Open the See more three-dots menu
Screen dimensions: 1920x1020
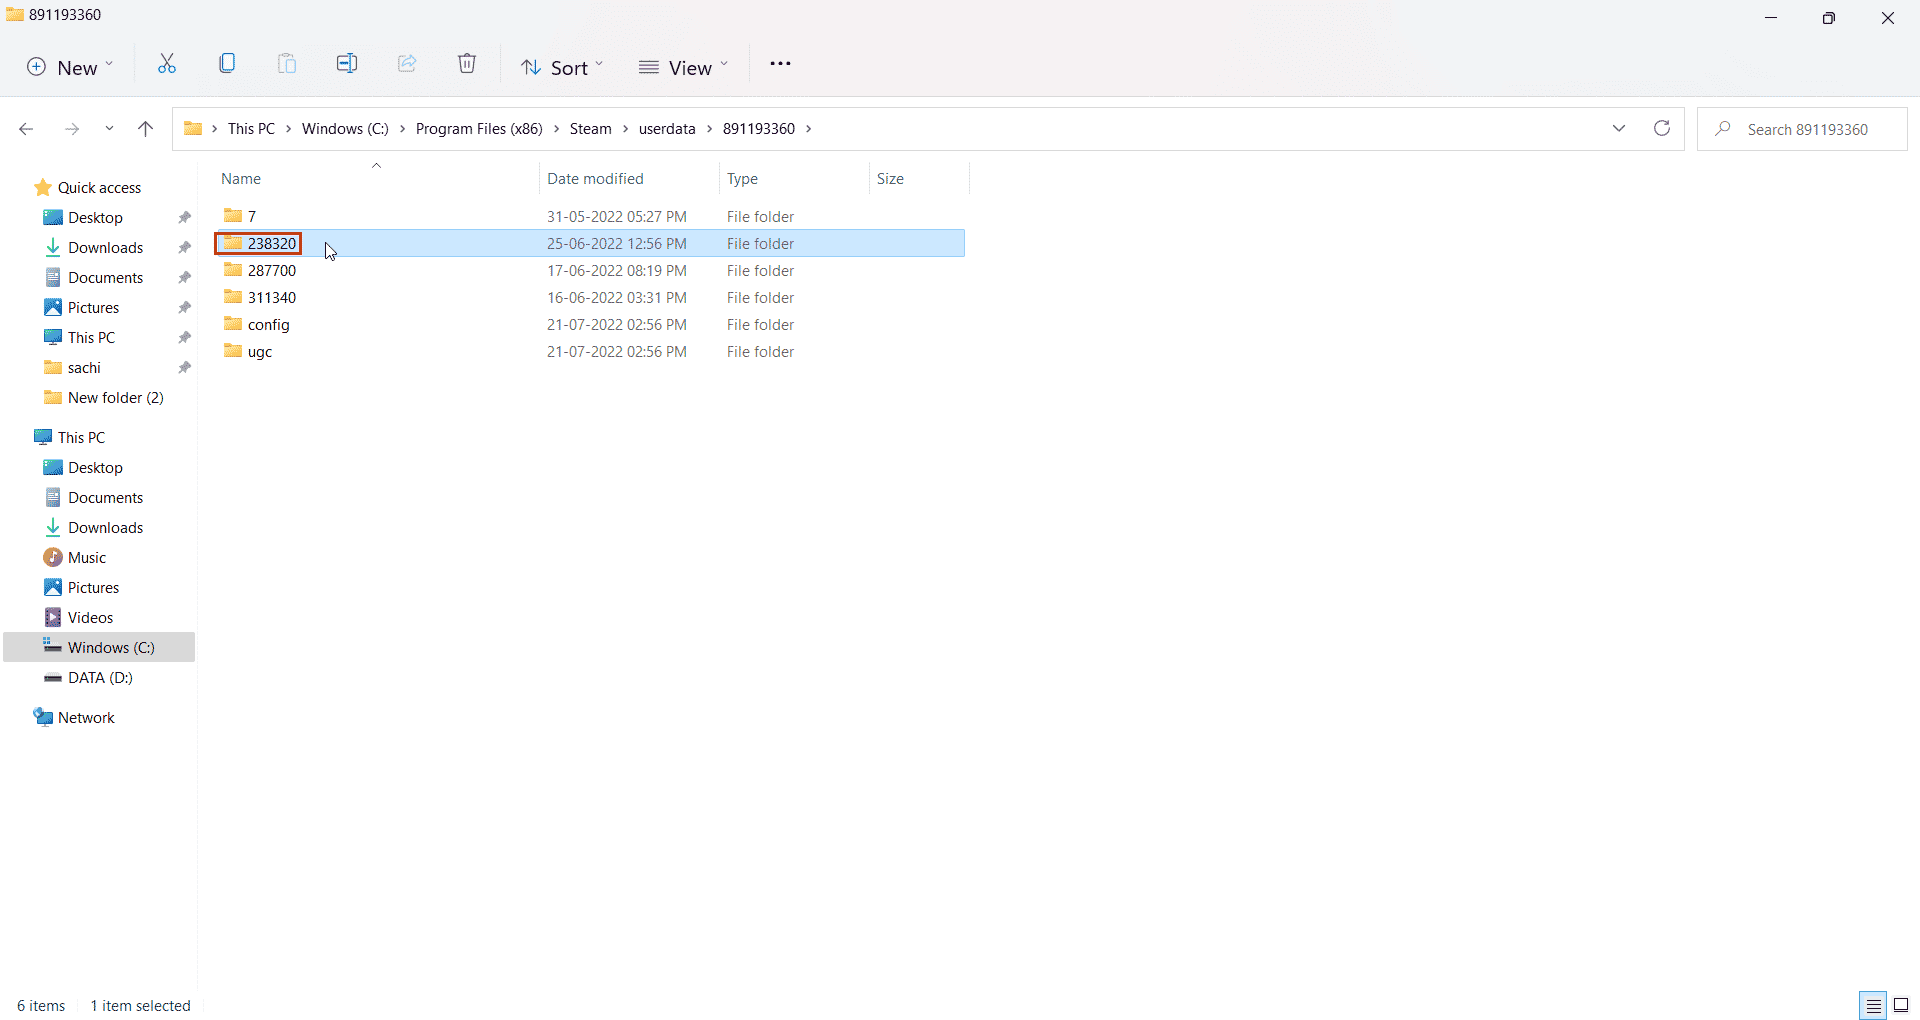(780, 64)
